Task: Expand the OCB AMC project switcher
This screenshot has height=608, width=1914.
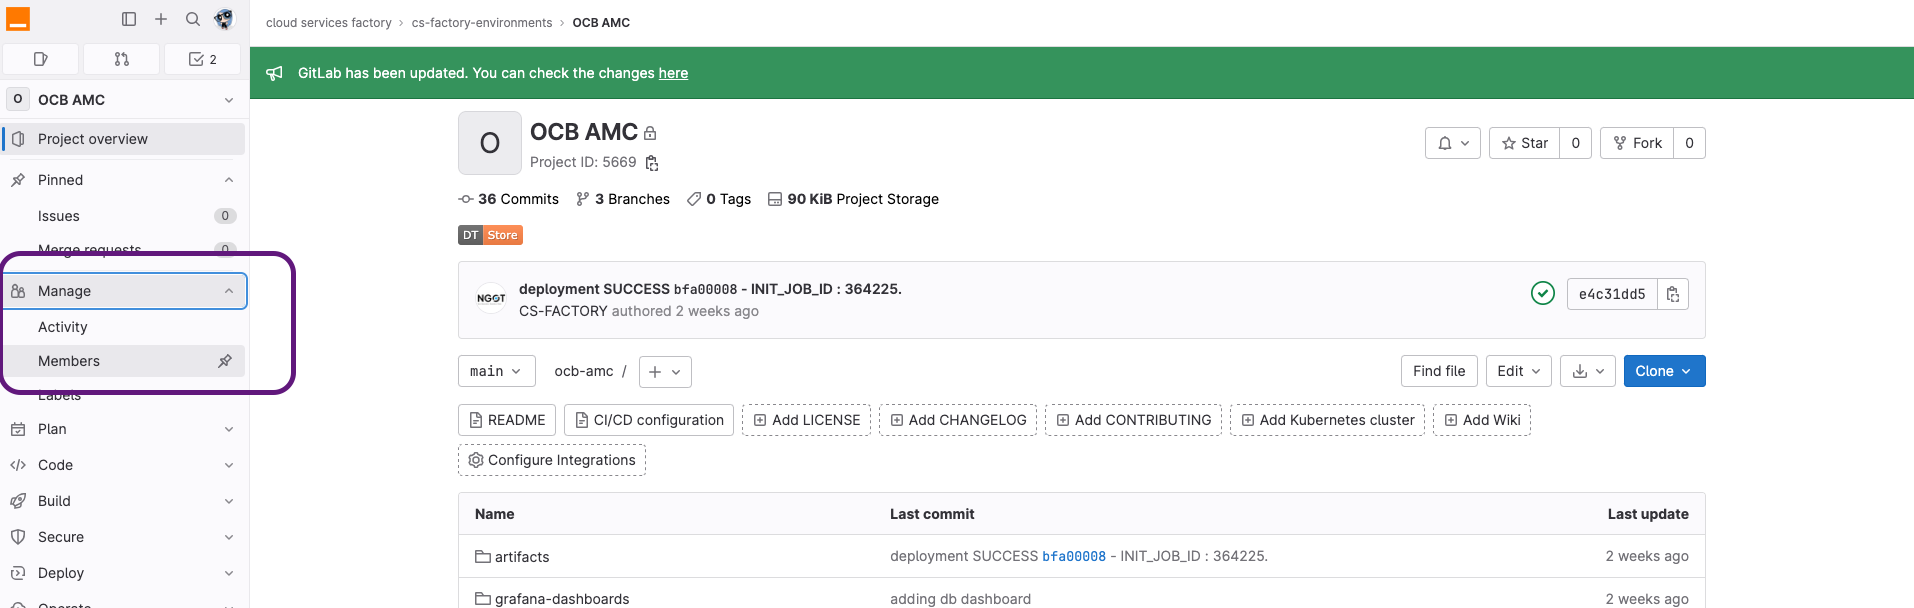Action: (x=124, y=100)
